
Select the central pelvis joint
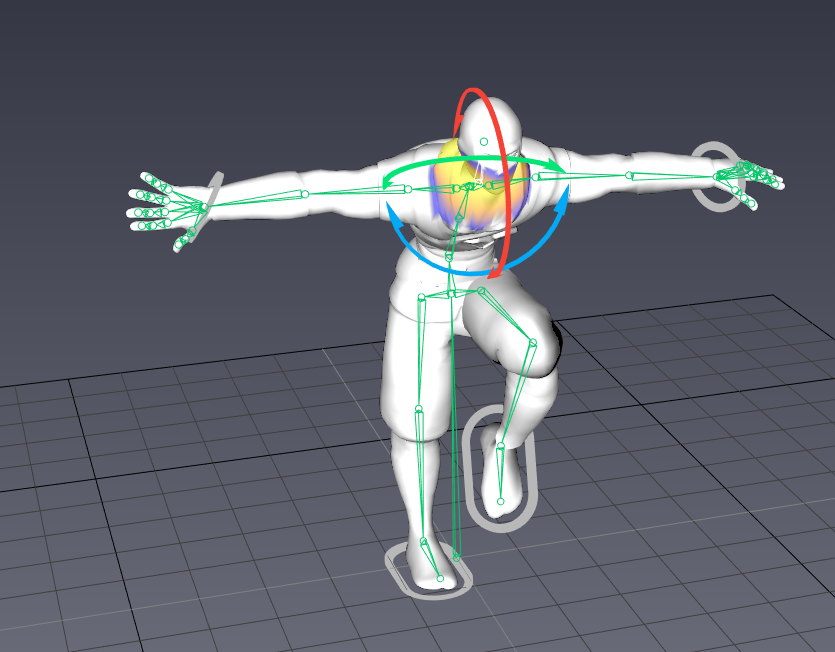point(452,294)
